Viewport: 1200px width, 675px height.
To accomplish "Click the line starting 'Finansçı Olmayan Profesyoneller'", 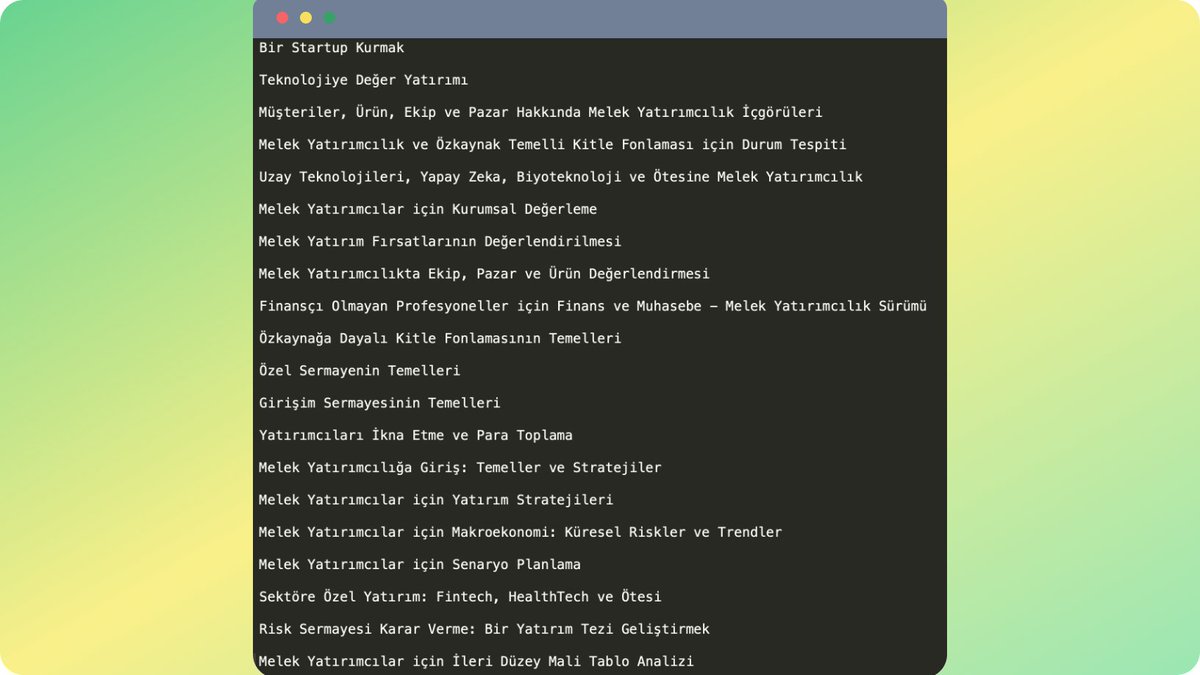I will (x=592, y=306).
